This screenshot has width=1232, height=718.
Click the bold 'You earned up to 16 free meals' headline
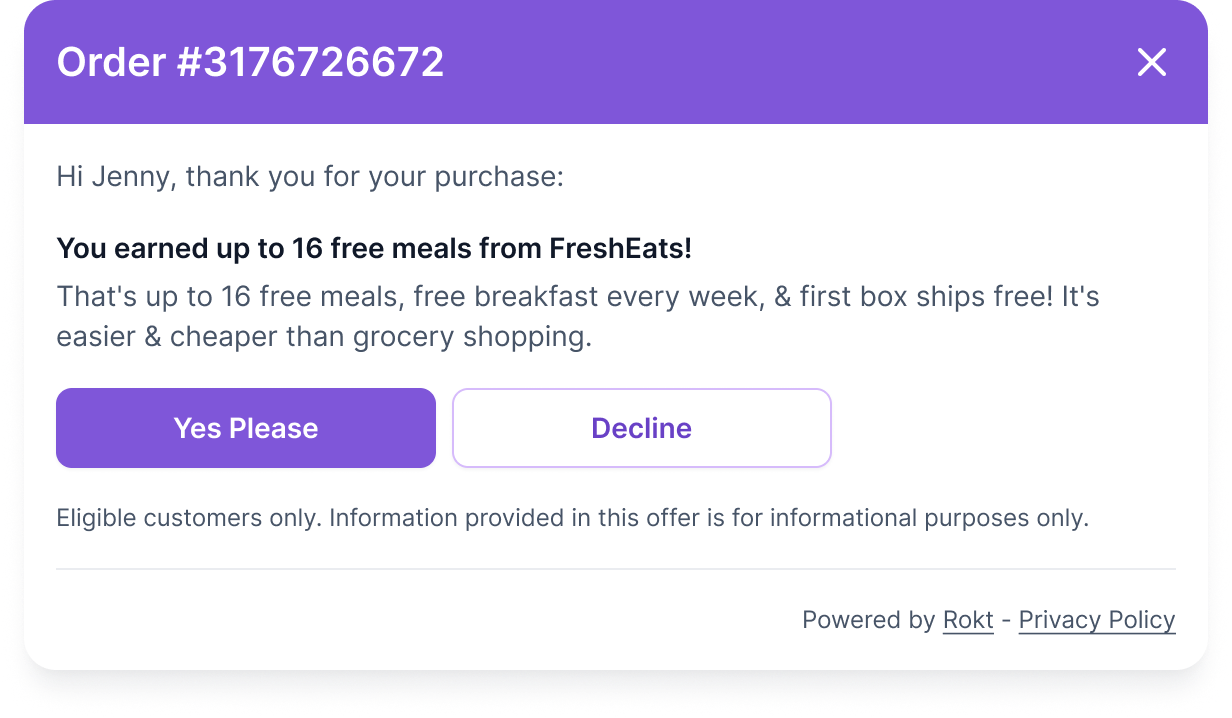(x=374, y=249)
